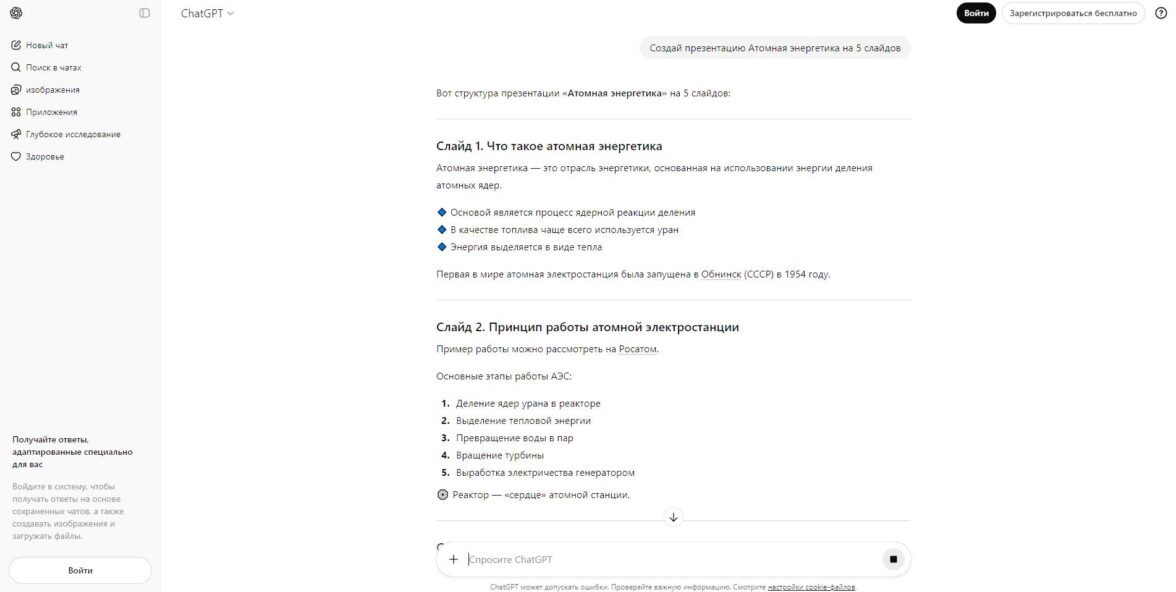This screenshot has width=1176, height=592.
Task: Open the Здоровье sidebar item
Action: click(x=44, y=156)
